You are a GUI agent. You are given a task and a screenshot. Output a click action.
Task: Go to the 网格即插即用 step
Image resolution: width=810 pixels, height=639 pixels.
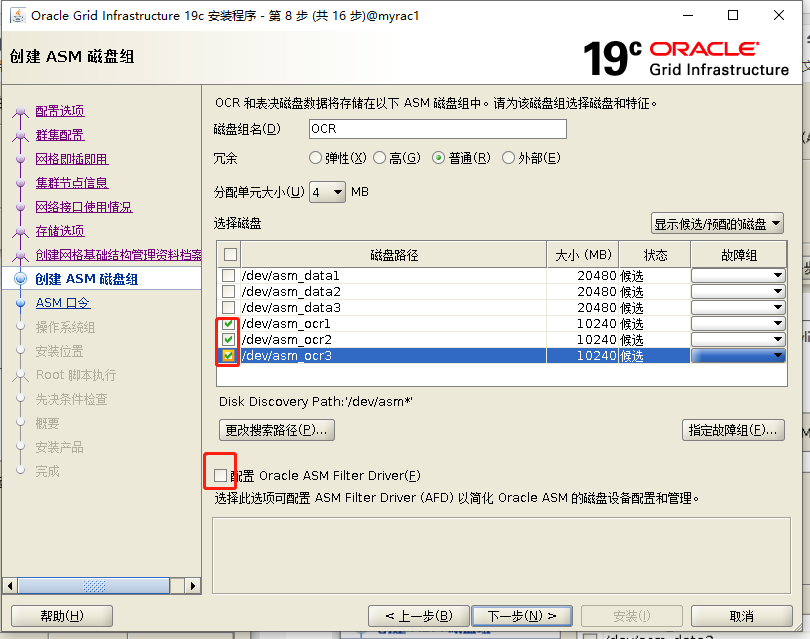(72, 159)
